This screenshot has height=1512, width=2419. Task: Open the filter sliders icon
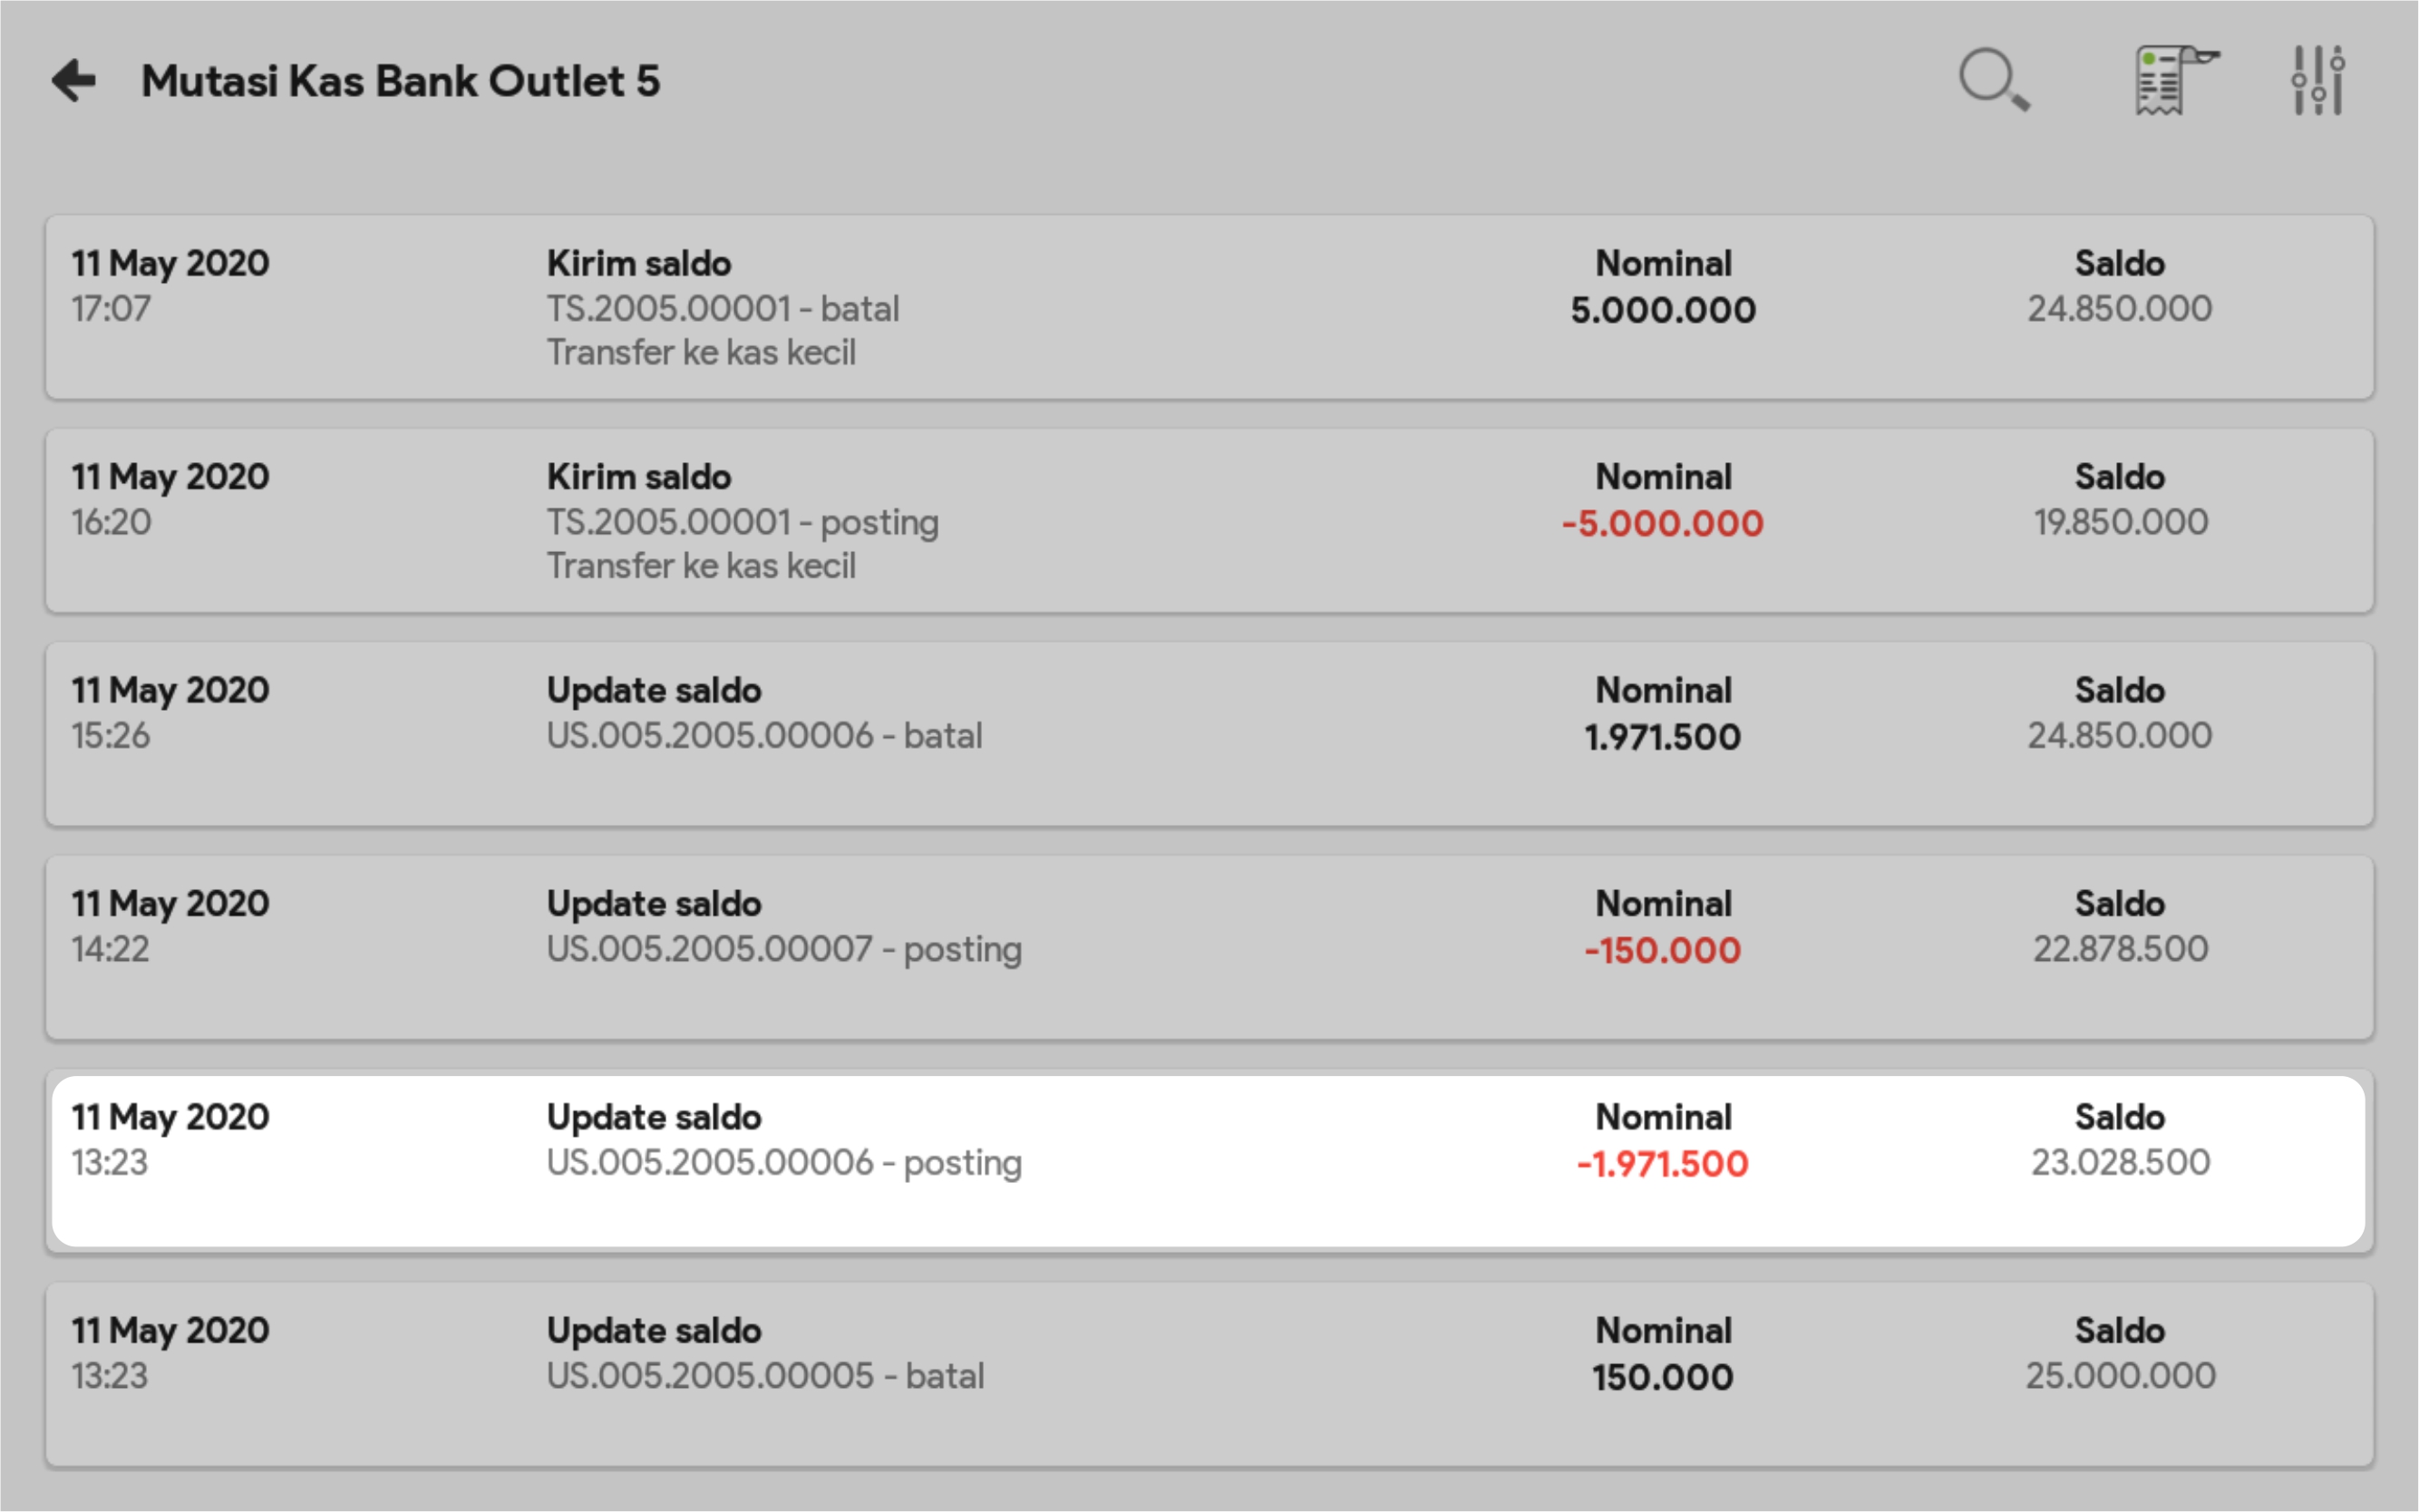[x=2318, y=80]
